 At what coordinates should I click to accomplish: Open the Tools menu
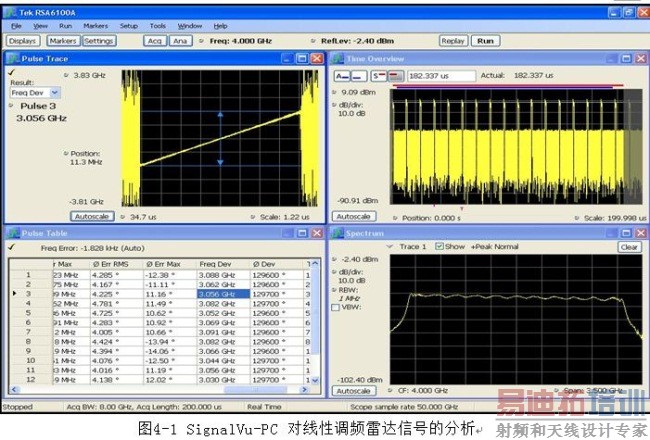[x=158, y=26]
